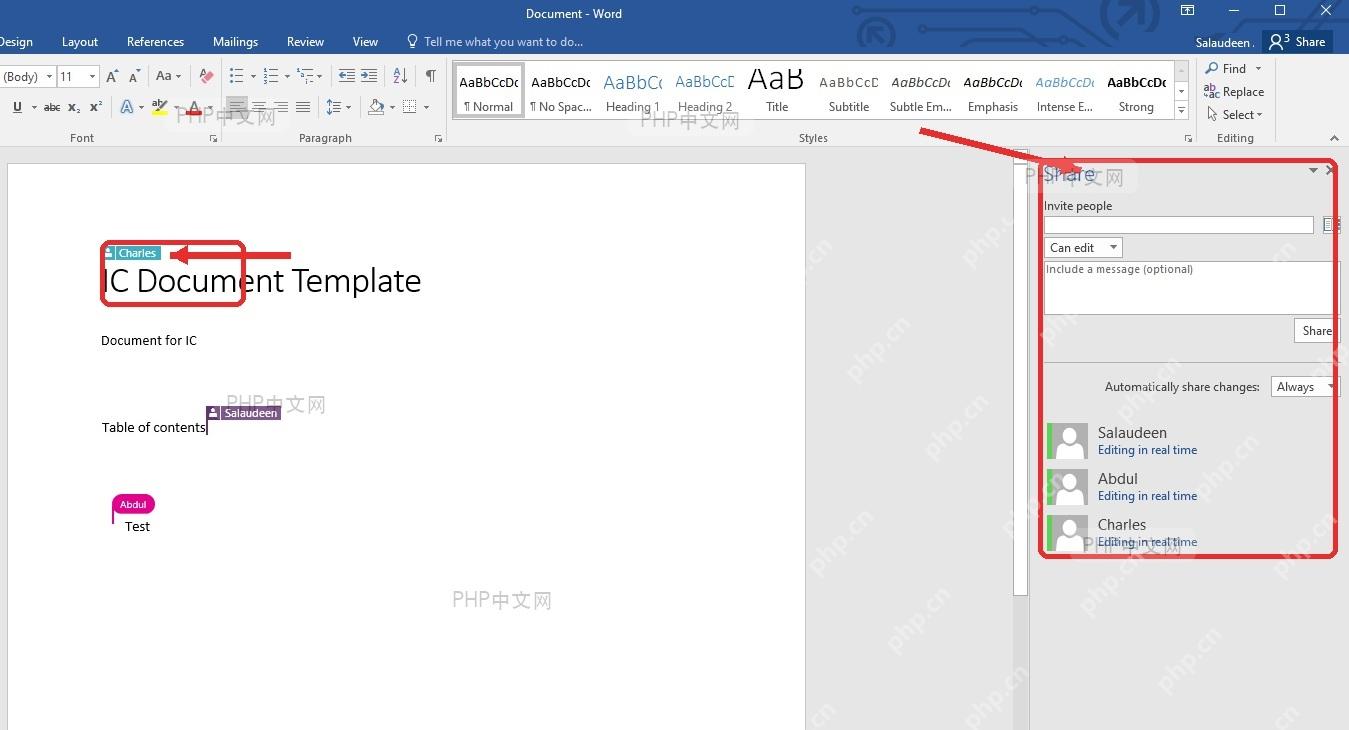Click the Invite people input field

[x=1179, y=225]
